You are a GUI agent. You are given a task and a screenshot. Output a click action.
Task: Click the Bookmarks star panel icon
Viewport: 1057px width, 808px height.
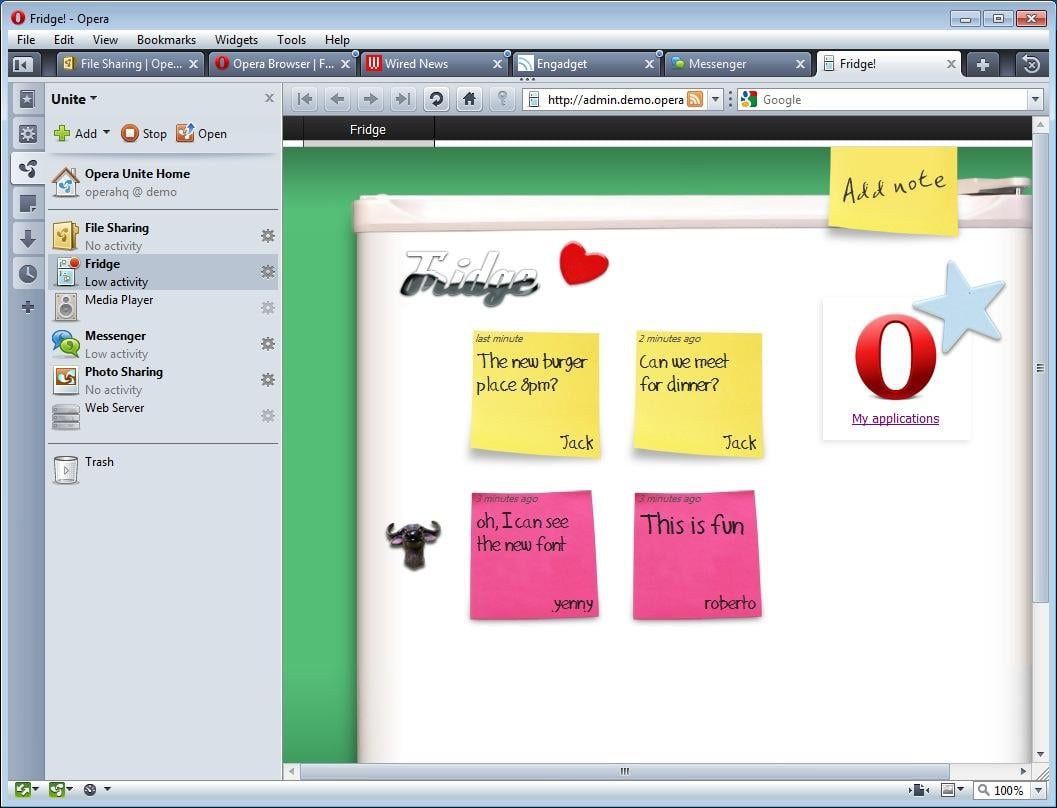pos(28,99)
